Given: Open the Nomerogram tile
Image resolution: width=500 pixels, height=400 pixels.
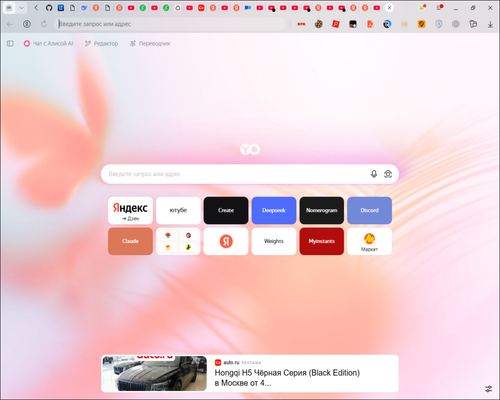Looking at the screenshot, I should tap(322, 210).
